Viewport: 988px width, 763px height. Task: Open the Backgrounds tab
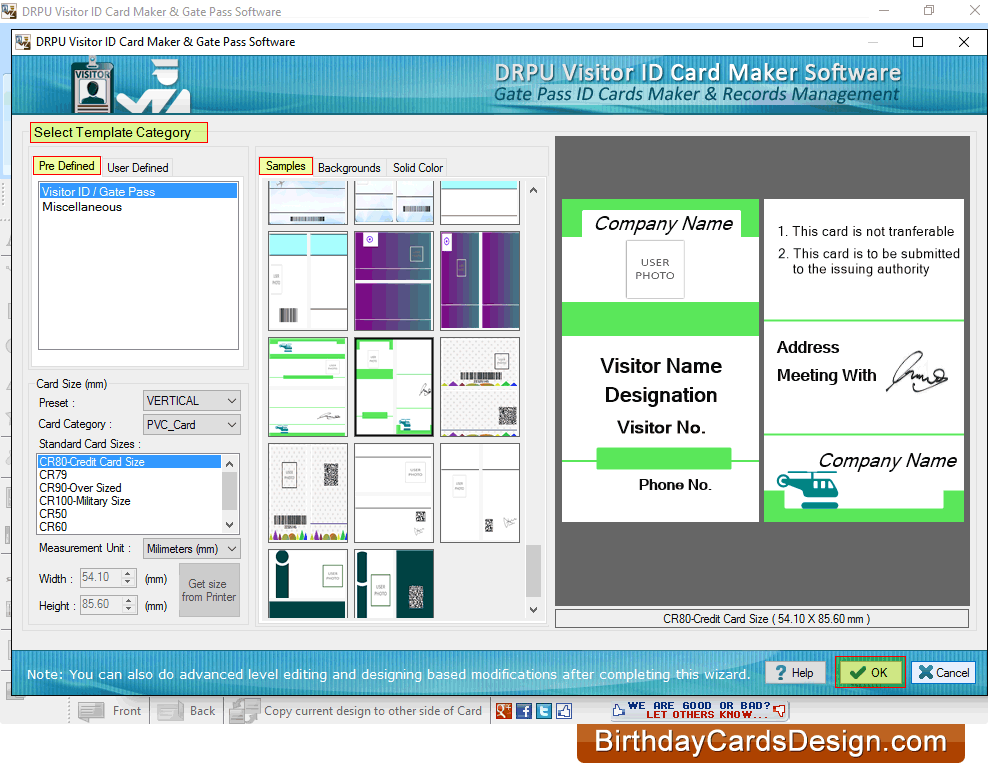click(x=349, y=168)
